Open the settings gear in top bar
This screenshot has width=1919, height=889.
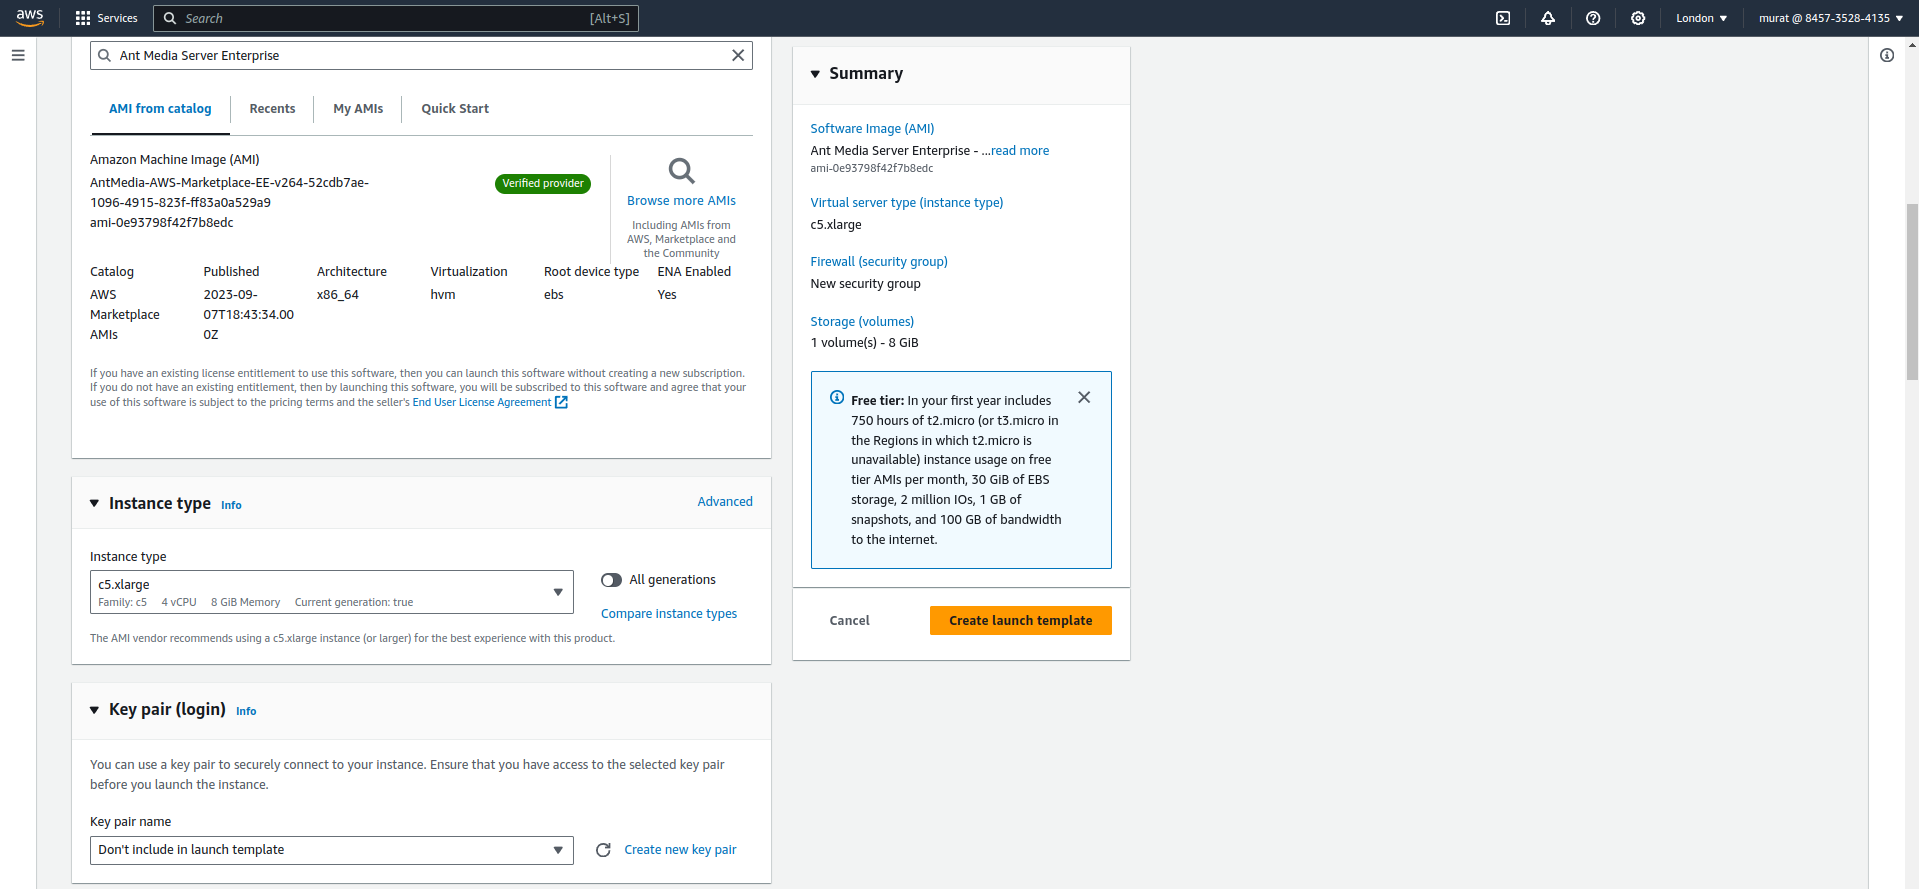coord(1638,18)
